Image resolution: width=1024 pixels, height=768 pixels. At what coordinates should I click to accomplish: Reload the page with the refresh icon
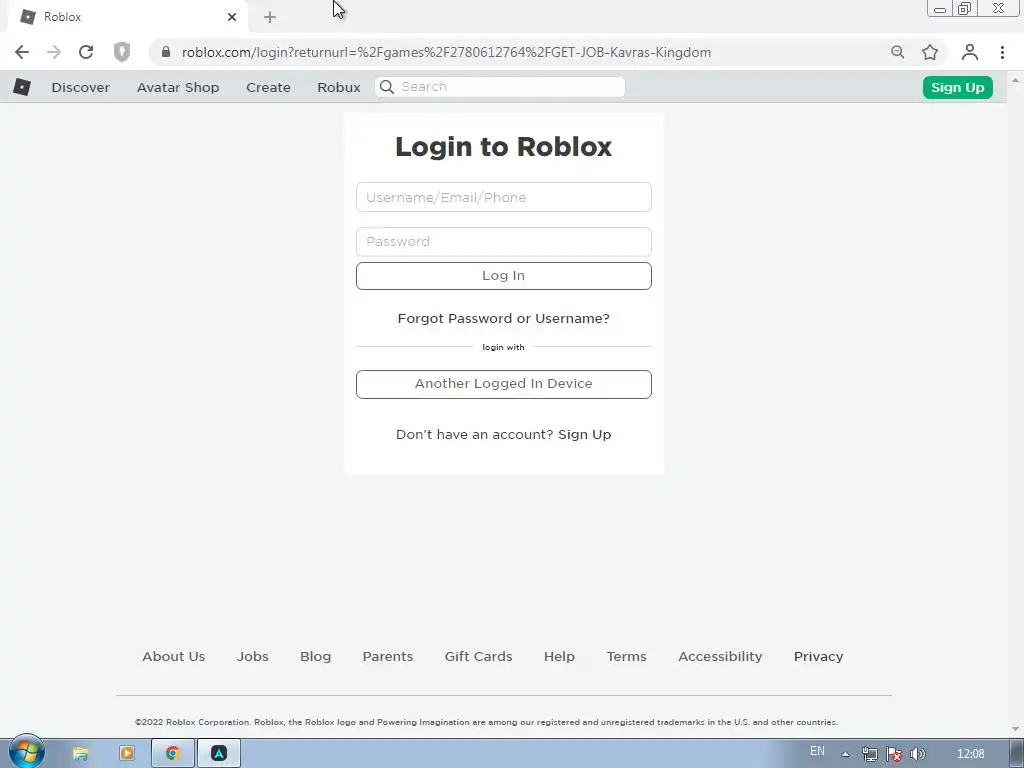pyautogui.click(x=86, y=52)
